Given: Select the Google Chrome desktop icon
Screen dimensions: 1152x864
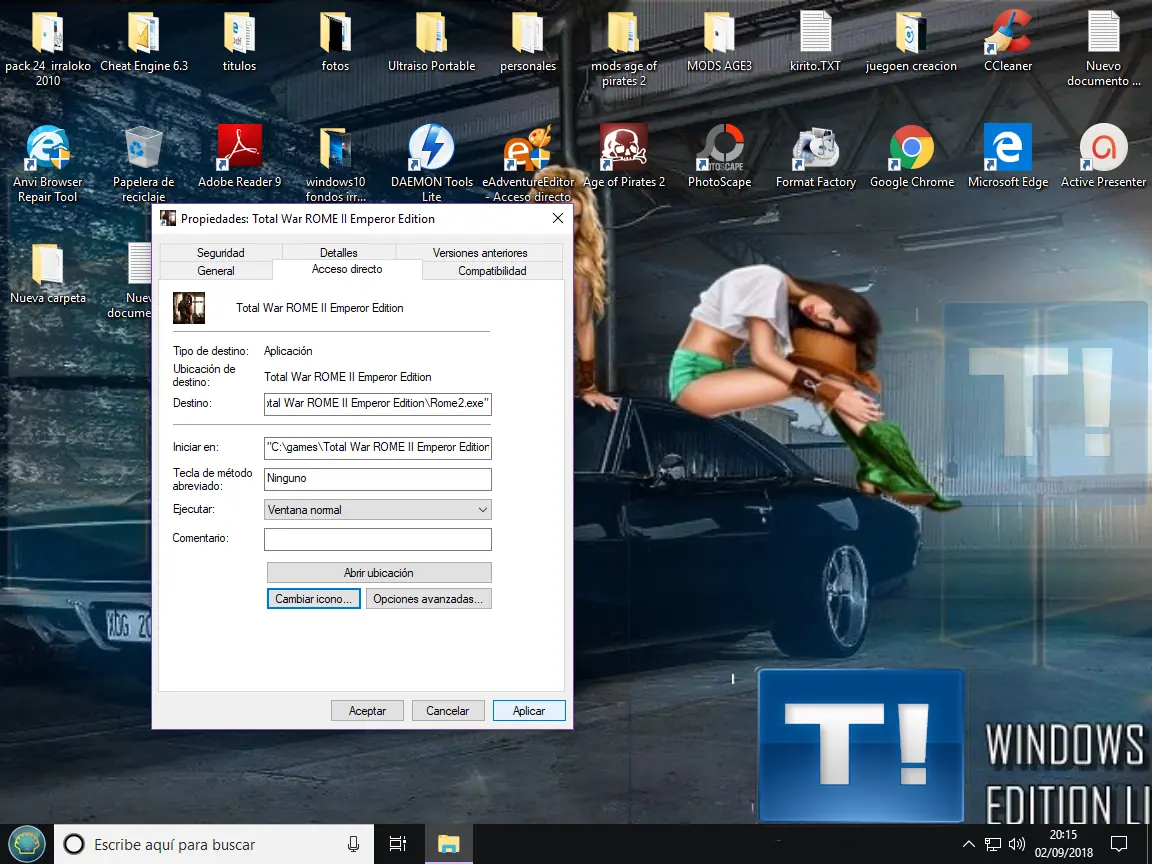Looking at the screenshot, I should pyautogui.click(x=911, y=148).
